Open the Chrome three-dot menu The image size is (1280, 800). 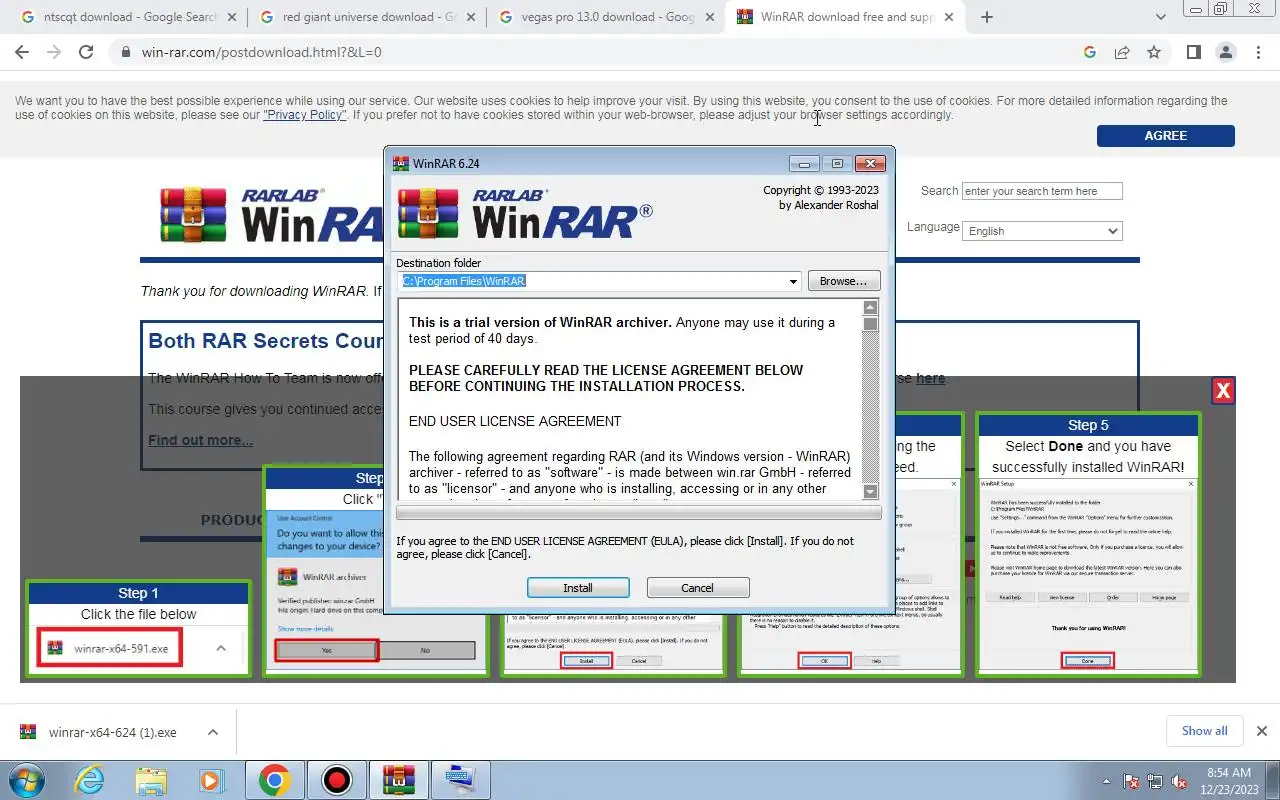coord(1258,52)
